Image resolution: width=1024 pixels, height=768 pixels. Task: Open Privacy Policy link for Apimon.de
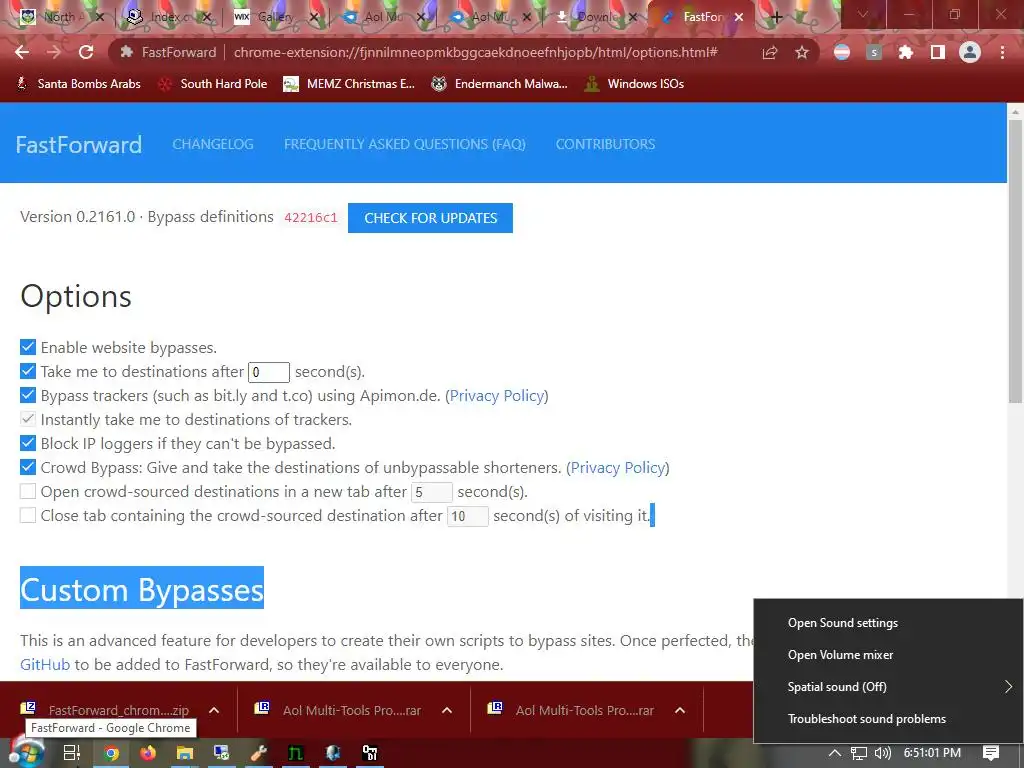pyautogui.click(x=497, y=396)
